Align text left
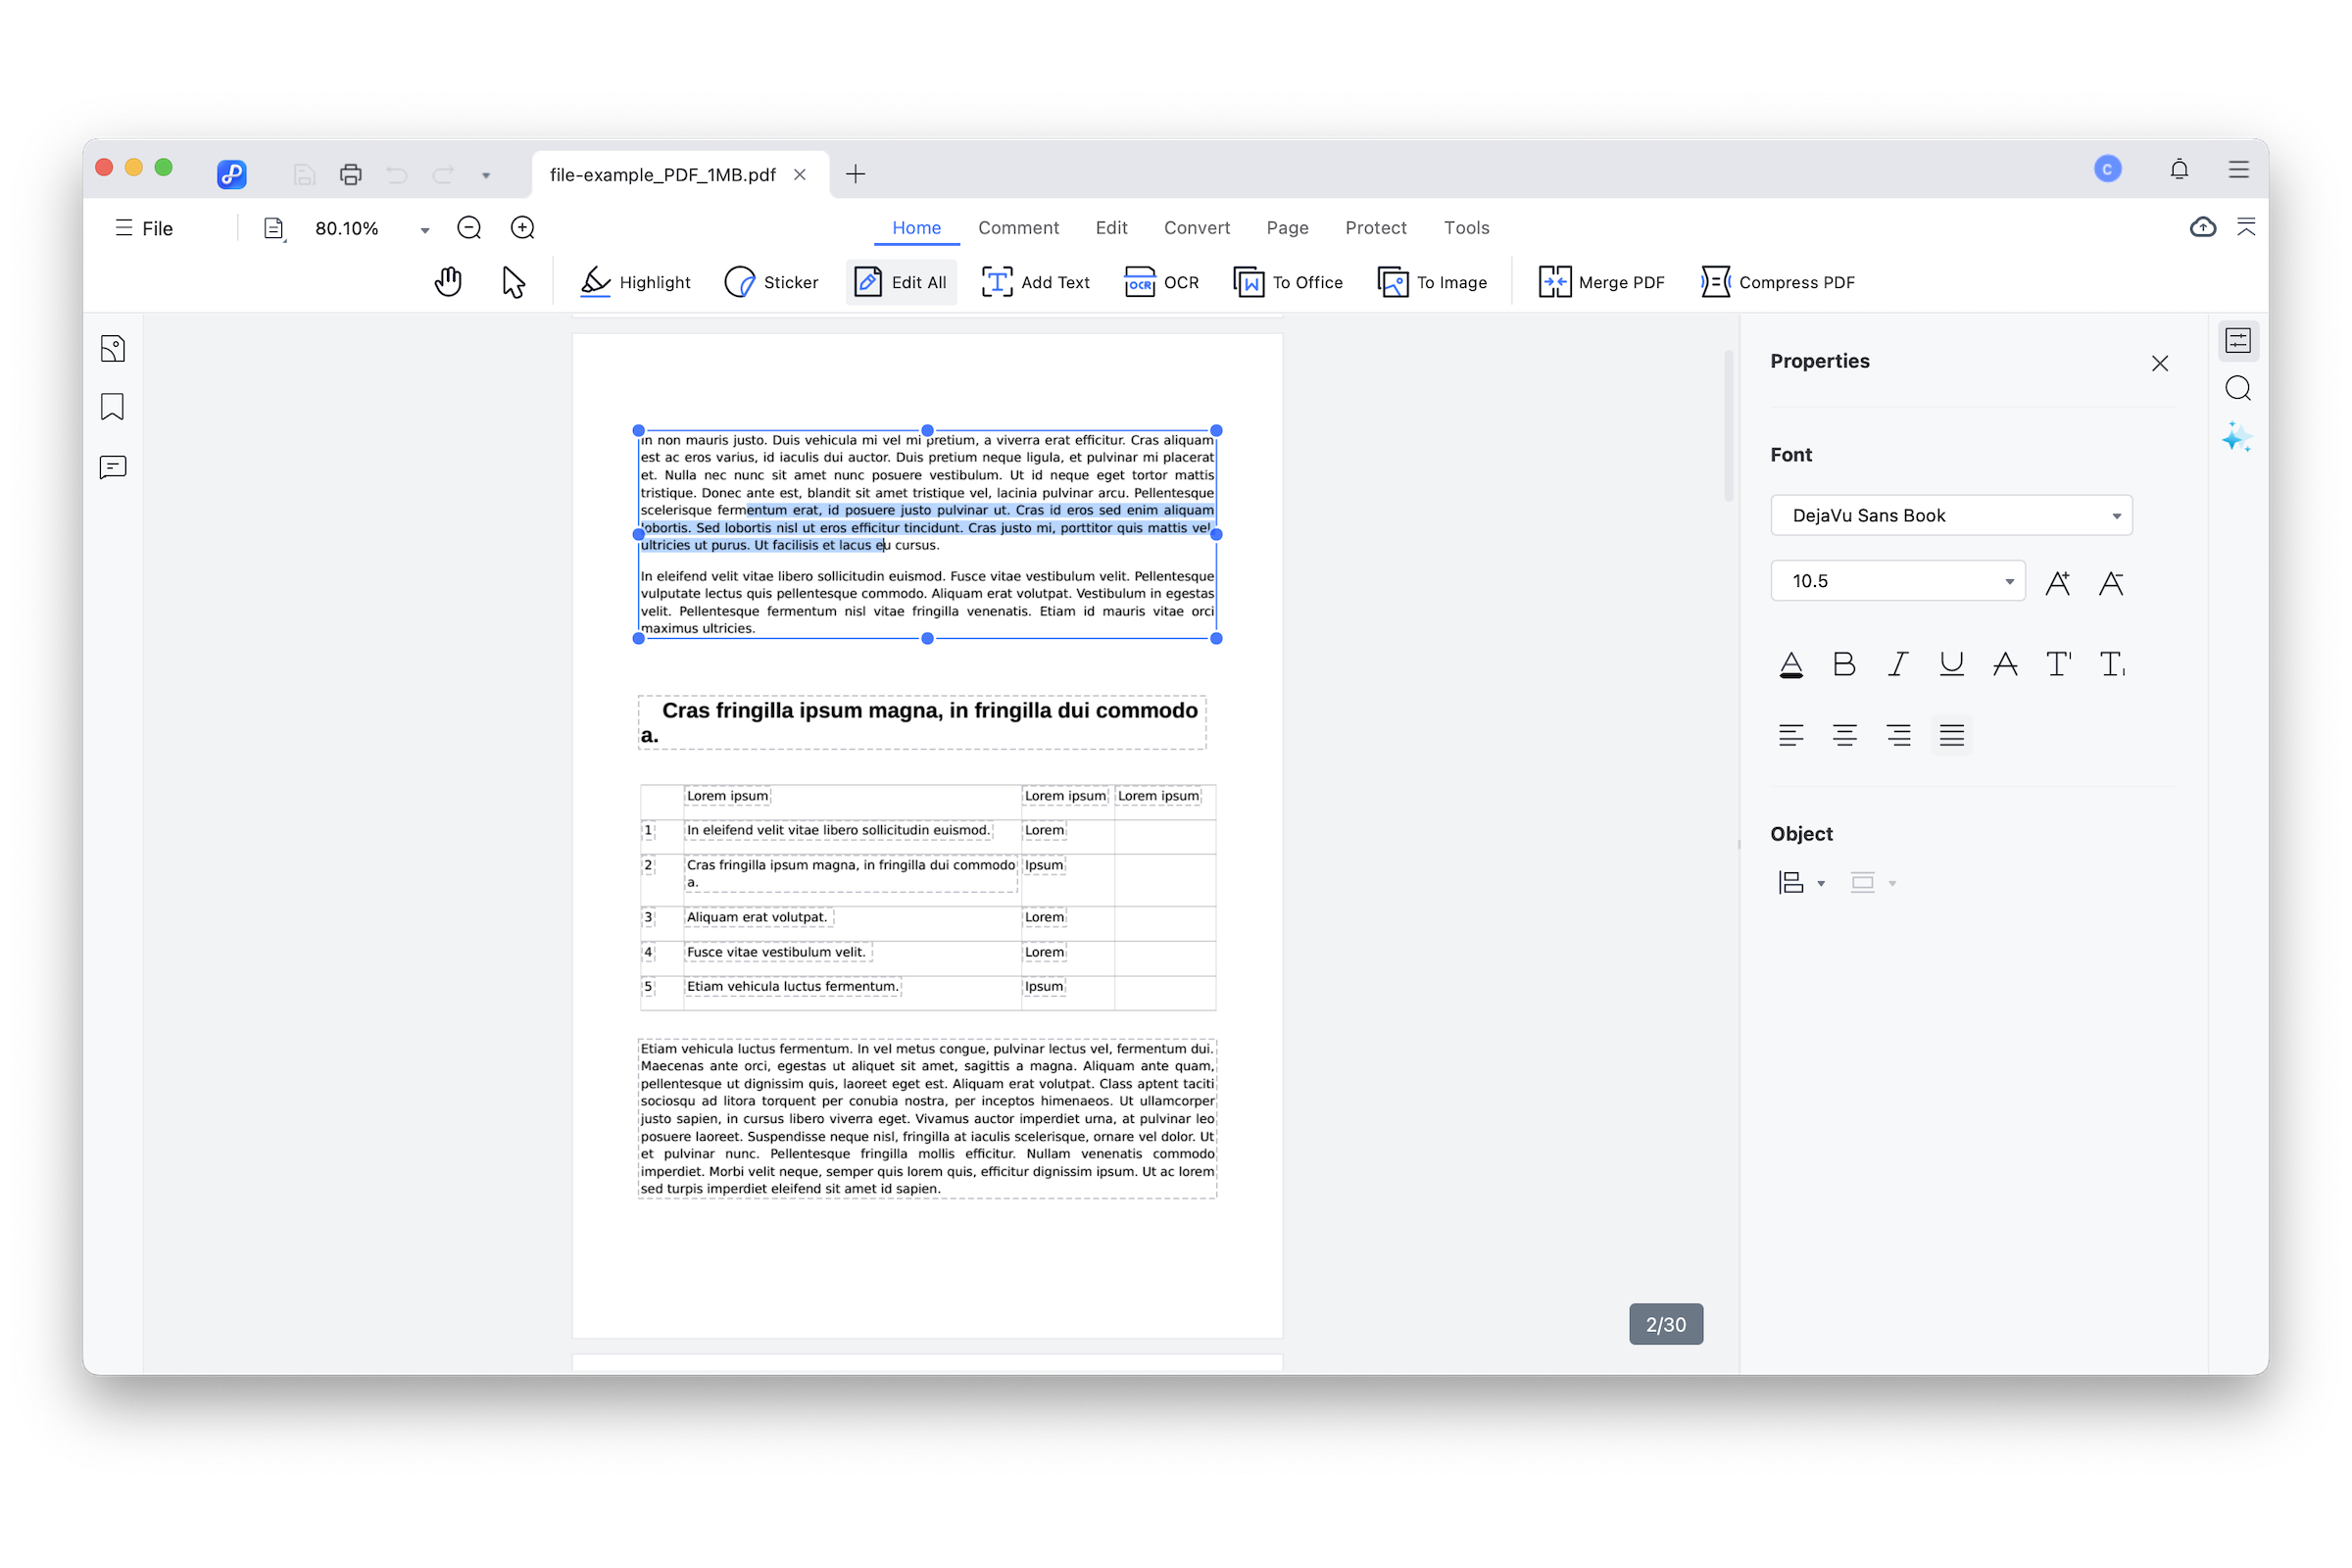Viewport: 2352px width, 1568px height. point(1791,736)
